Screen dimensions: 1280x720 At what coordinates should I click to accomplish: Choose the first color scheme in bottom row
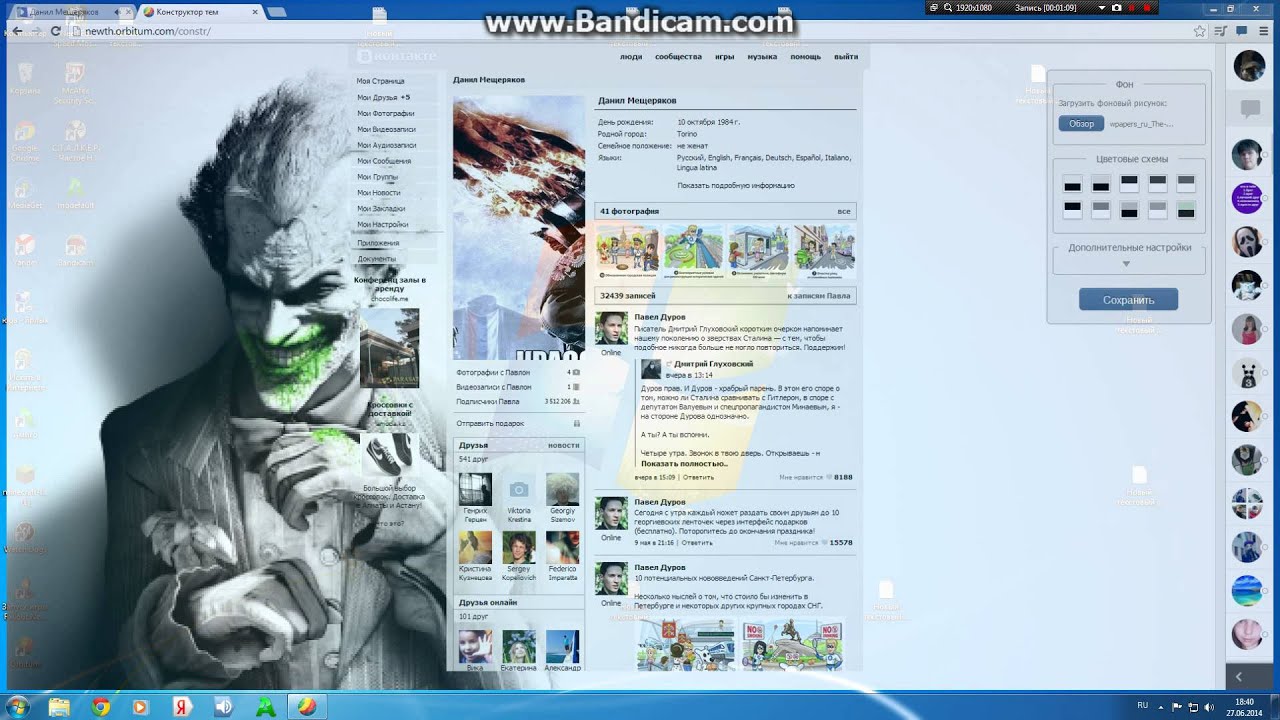click(1072, 210)
